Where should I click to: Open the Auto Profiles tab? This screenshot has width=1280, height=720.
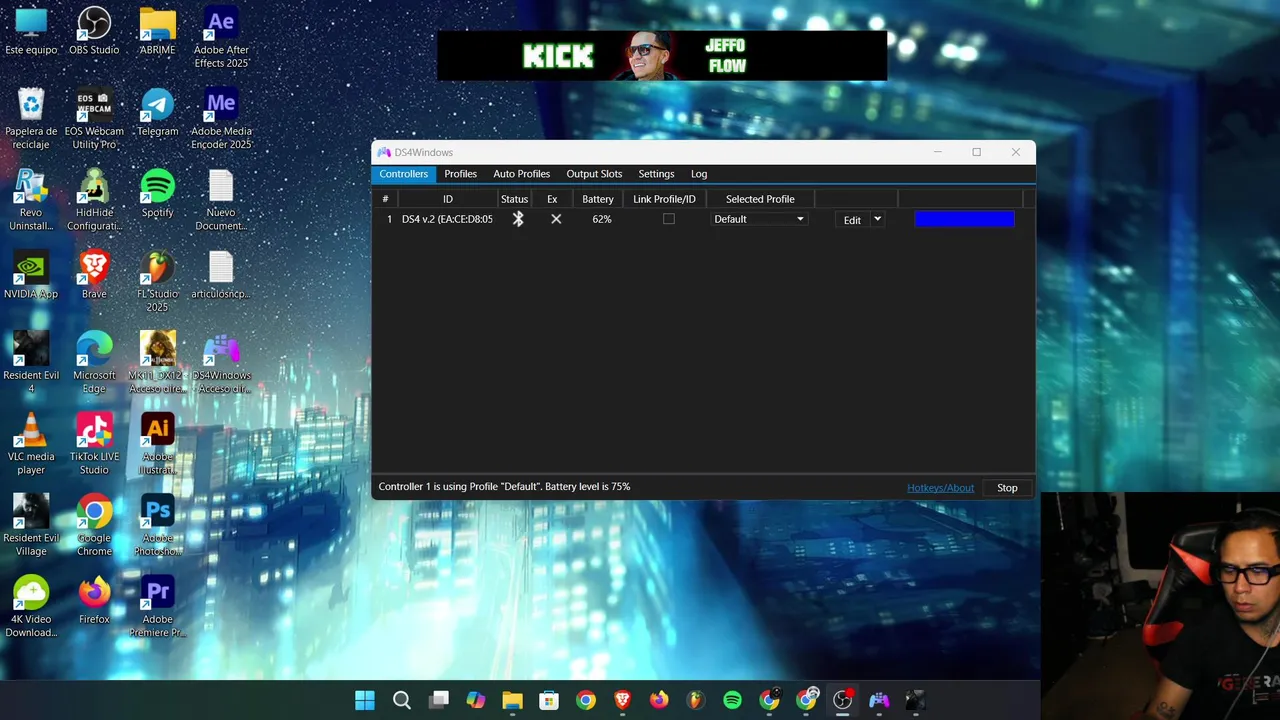[522, 174]
